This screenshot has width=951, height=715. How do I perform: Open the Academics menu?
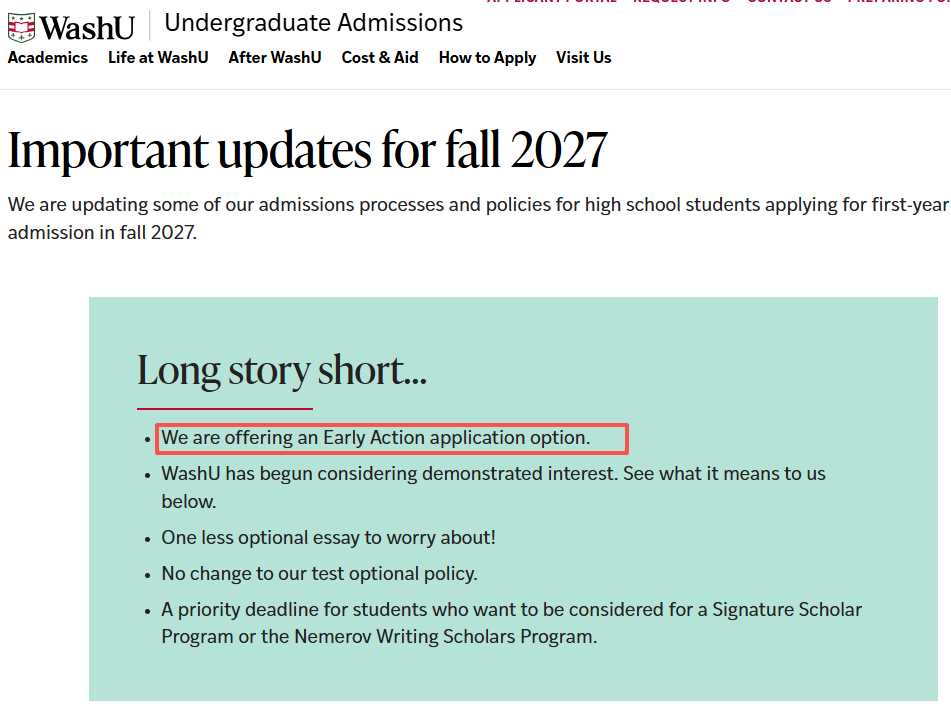[x=48, y=58]
